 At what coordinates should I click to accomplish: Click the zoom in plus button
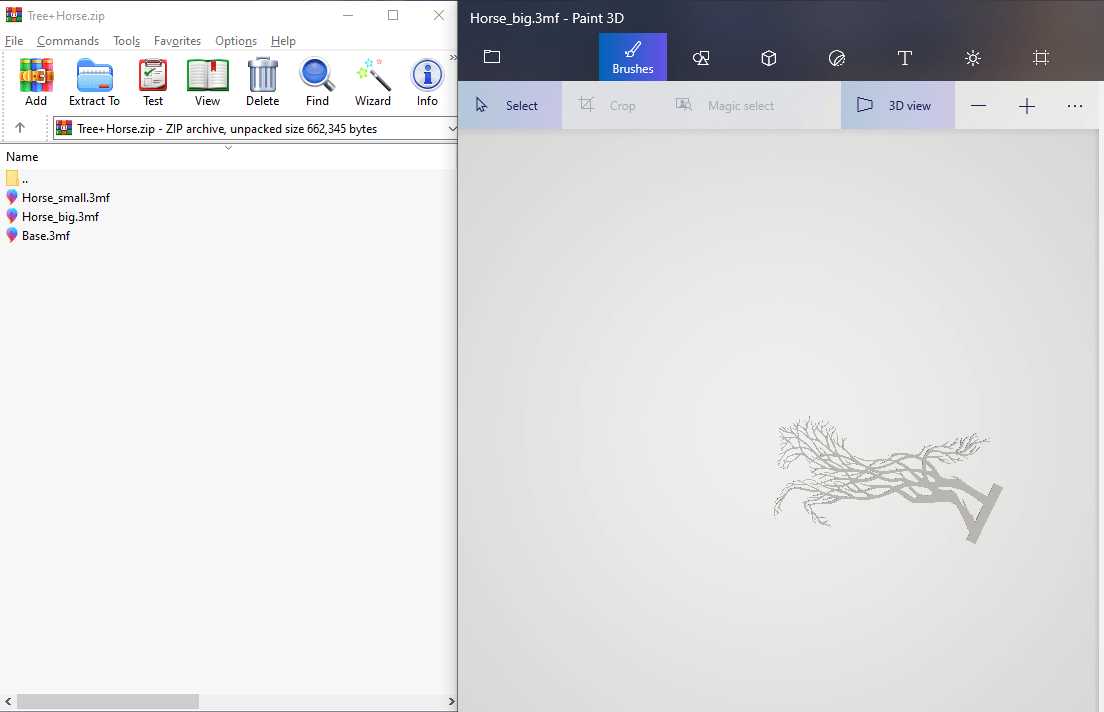(1027, 106)
